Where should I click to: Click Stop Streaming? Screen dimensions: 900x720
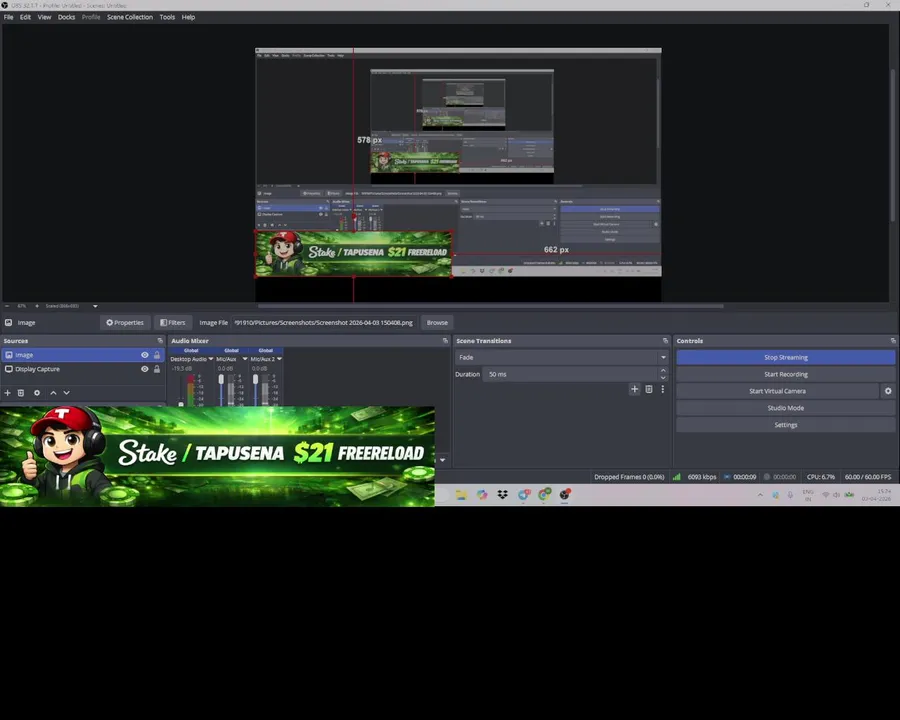coord(785,357)
